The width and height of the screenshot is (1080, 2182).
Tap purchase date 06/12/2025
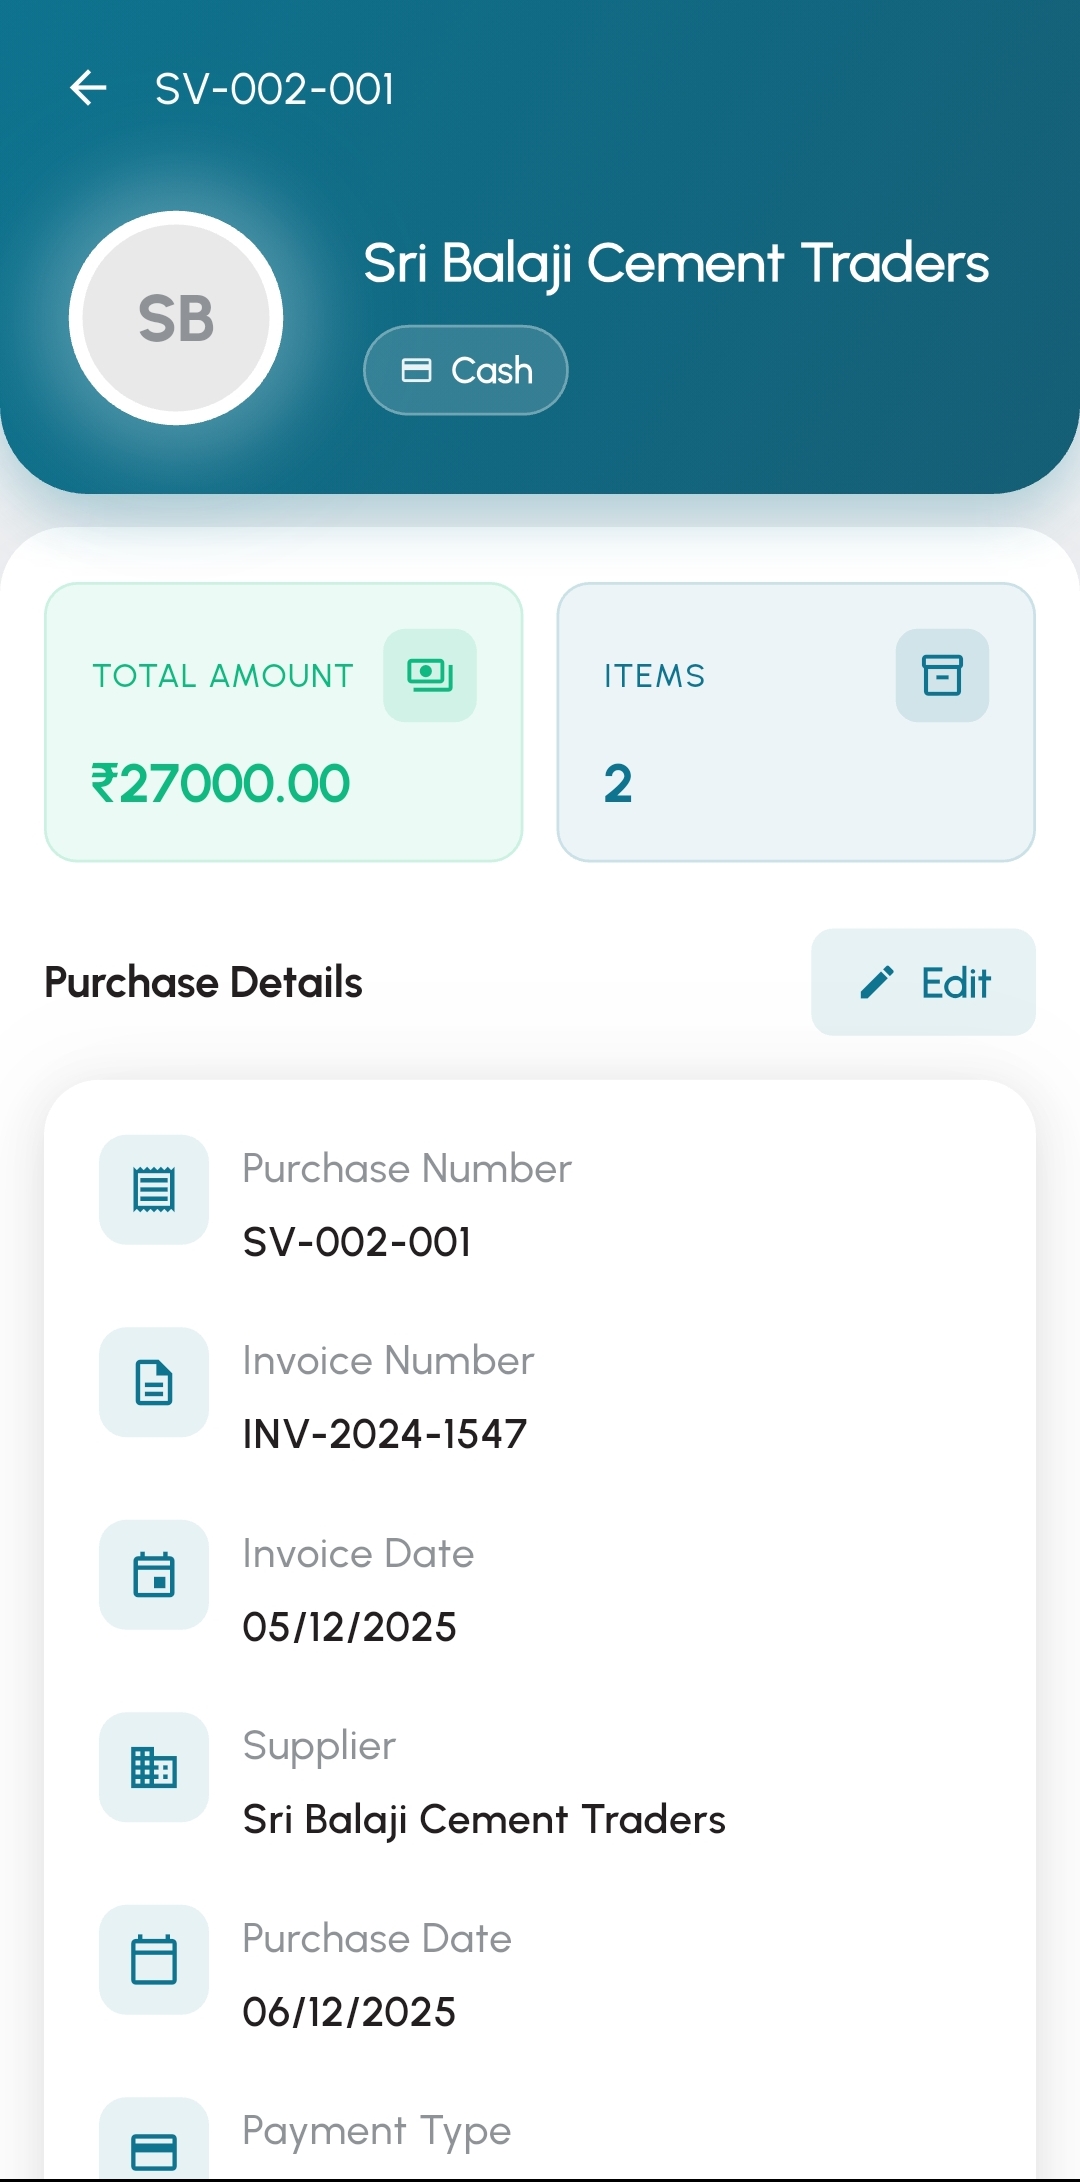[x=349, y=2012]
